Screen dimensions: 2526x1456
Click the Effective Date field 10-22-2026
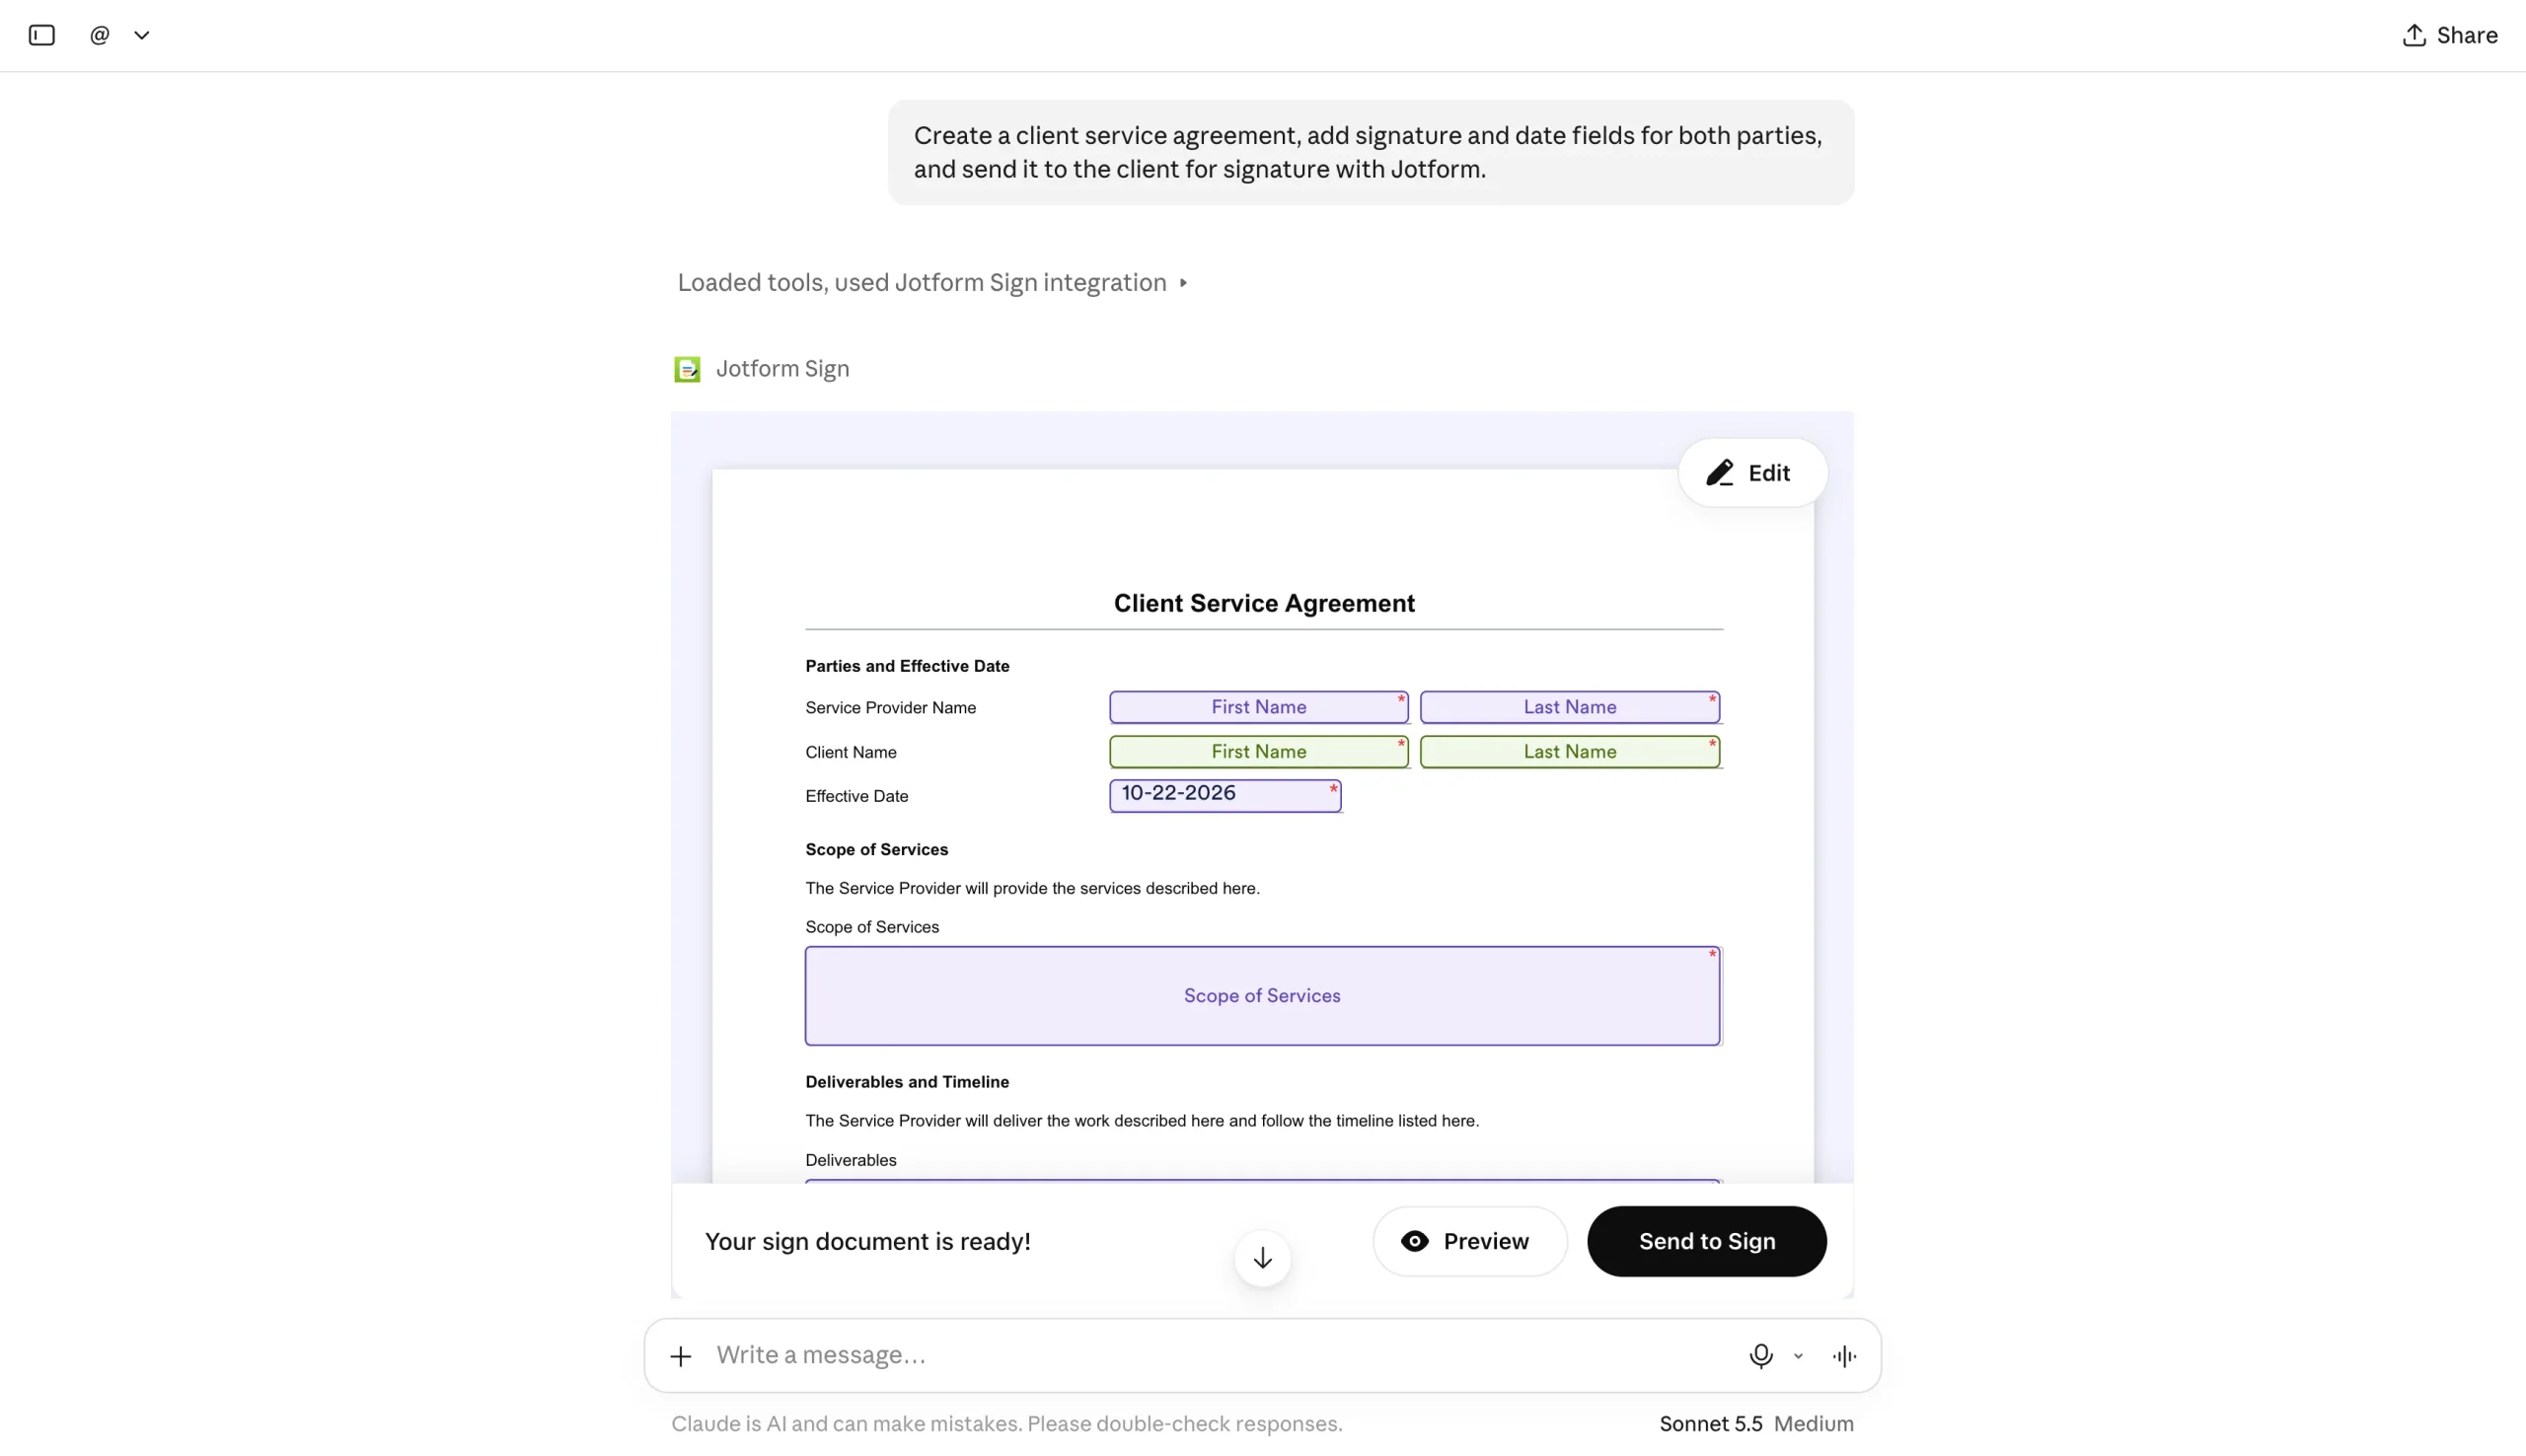1224,796
